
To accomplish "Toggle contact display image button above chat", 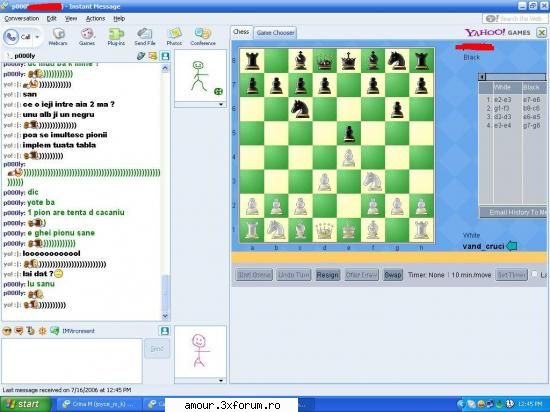I will point(165,56).
